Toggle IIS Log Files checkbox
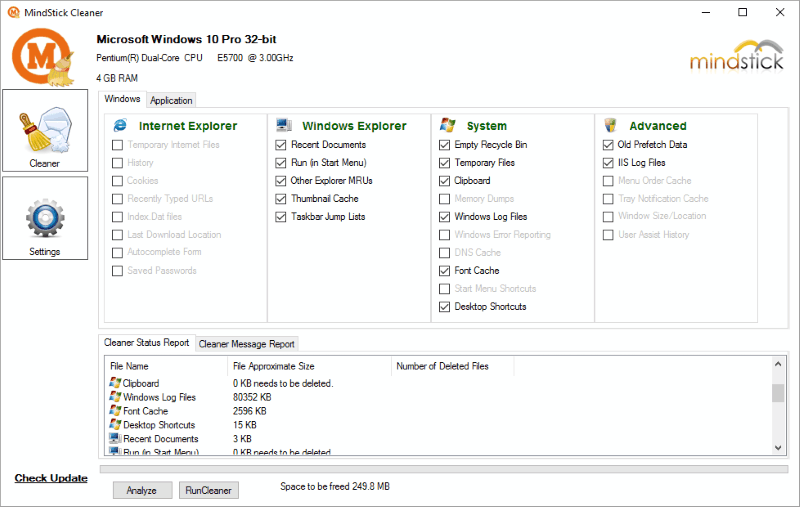 (x=608, y=163)
